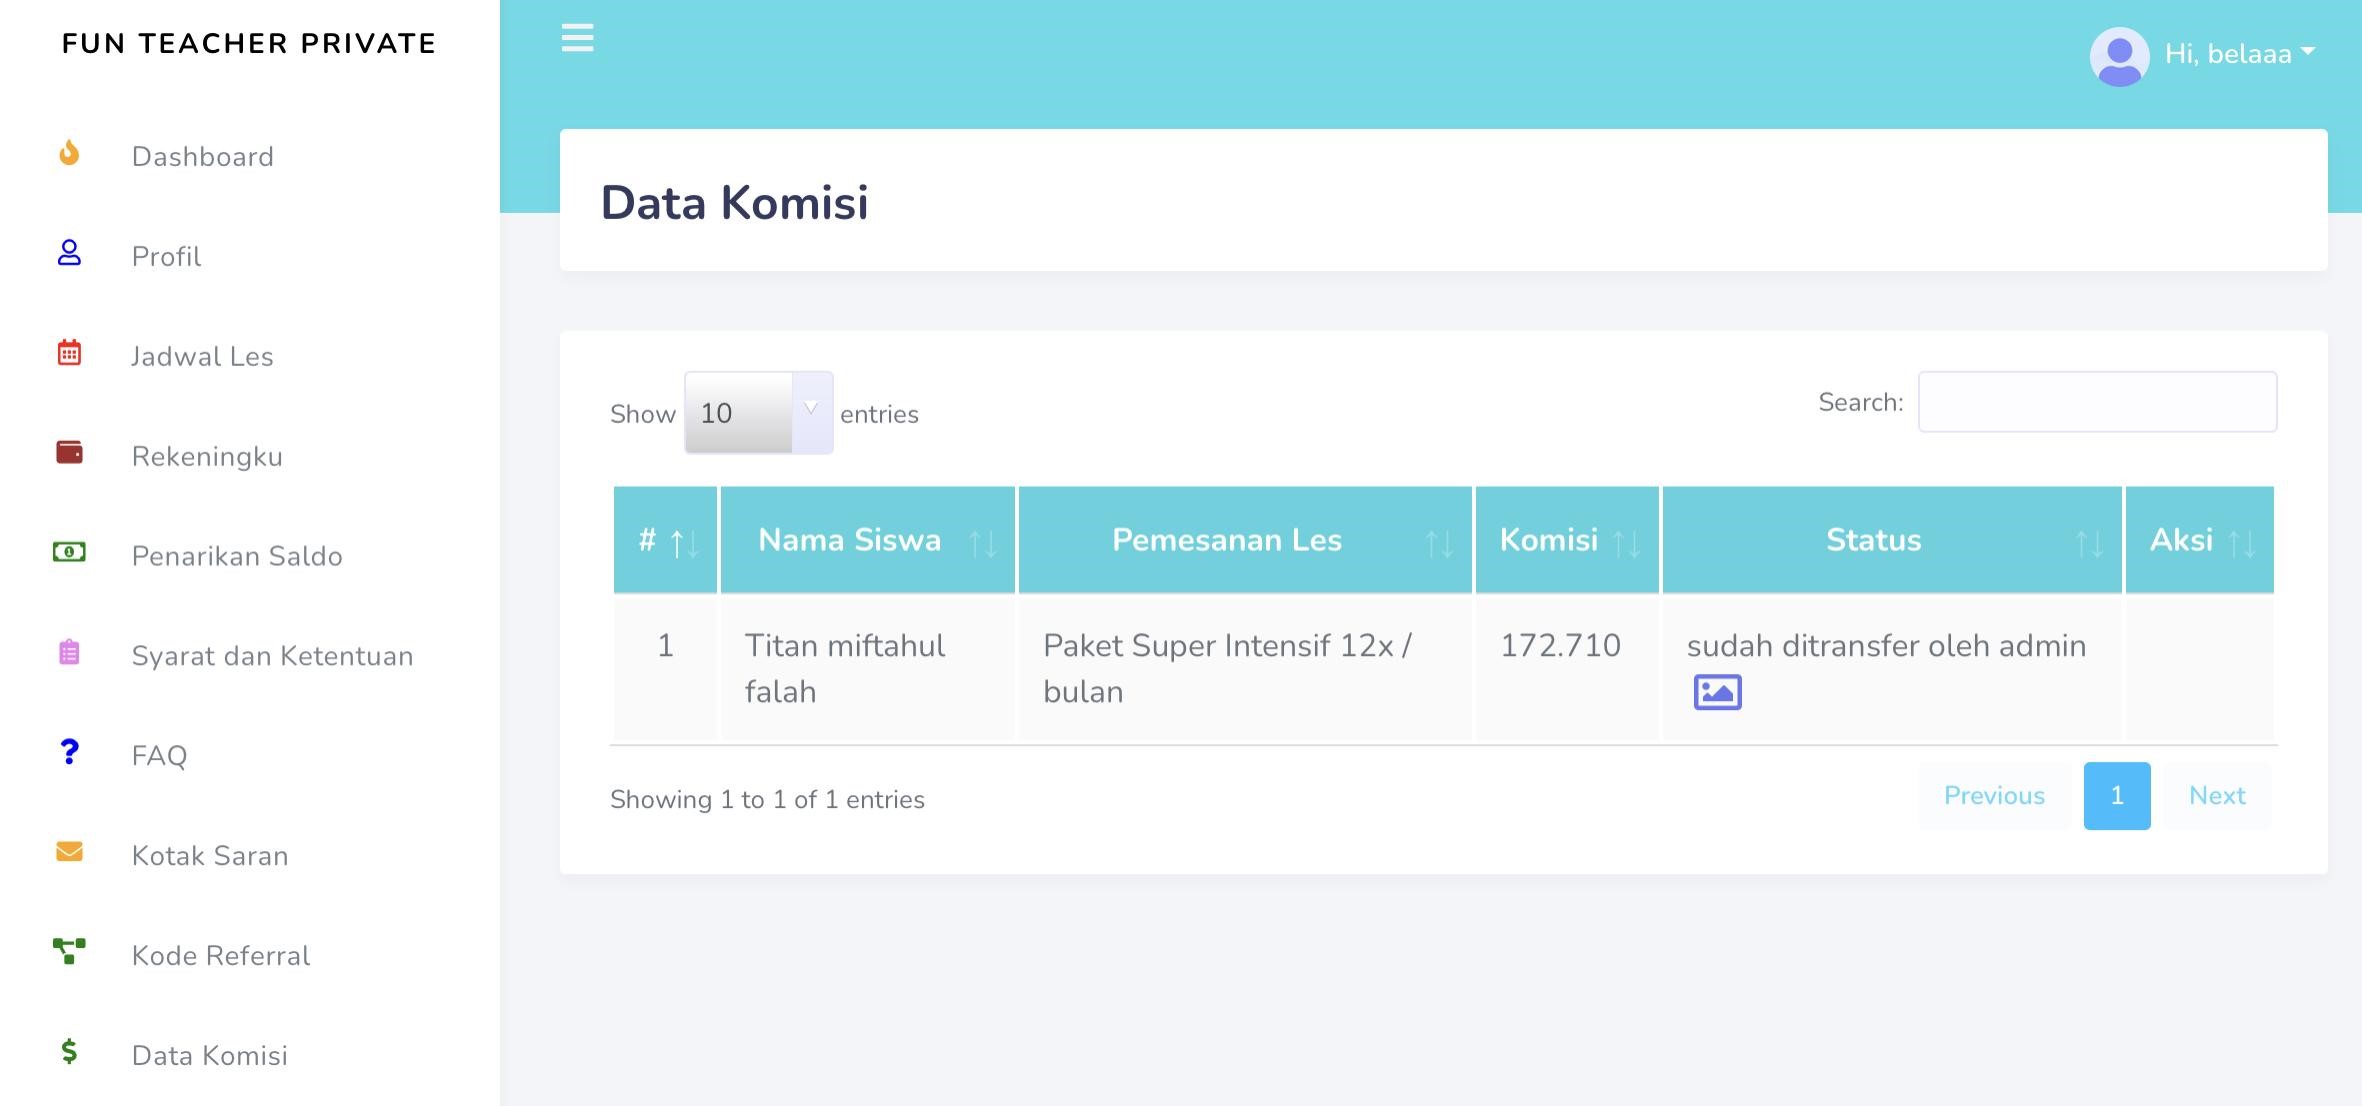Click the Previous pagination button

click(1993, 796)
